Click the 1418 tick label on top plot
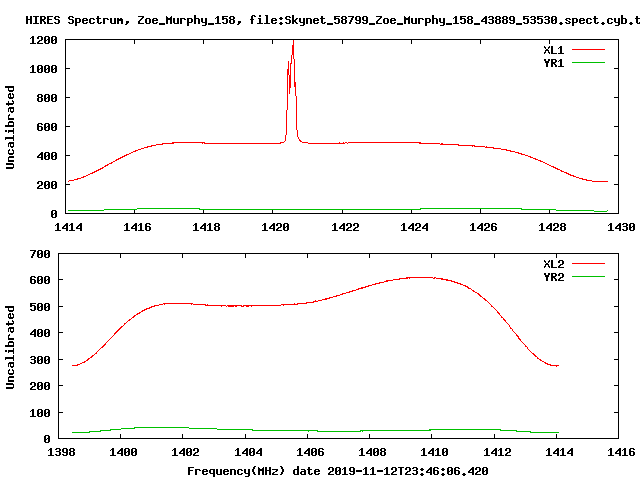The image size is (640, 480). [206, 227]
